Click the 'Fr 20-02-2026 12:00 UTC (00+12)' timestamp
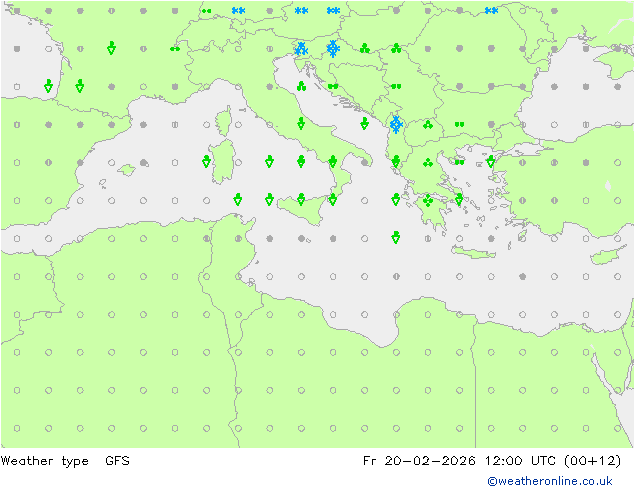 click(x=492, y=461)
